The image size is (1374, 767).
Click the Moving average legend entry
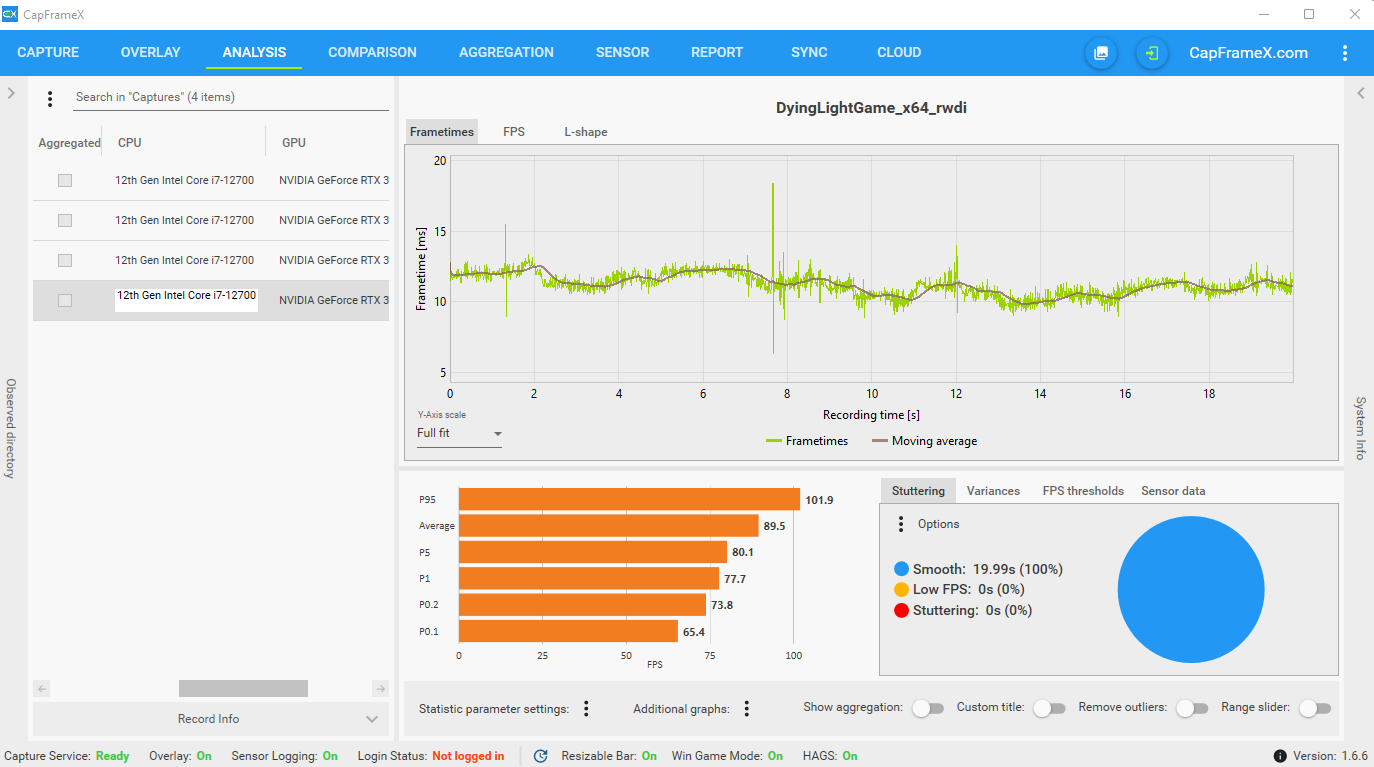tap(924, 441)
